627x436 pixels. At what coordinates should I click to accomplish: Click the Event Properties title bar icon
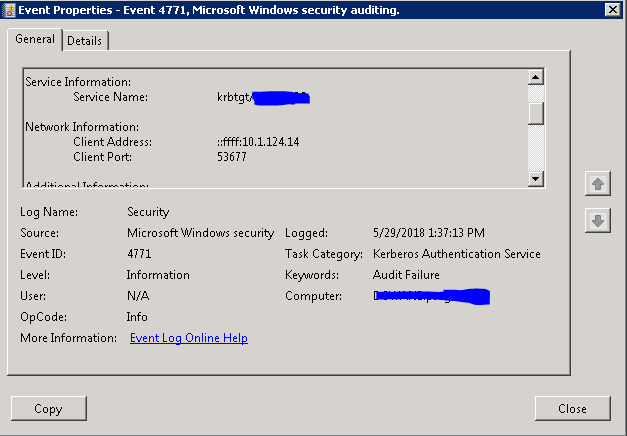(x=9, y=9)
